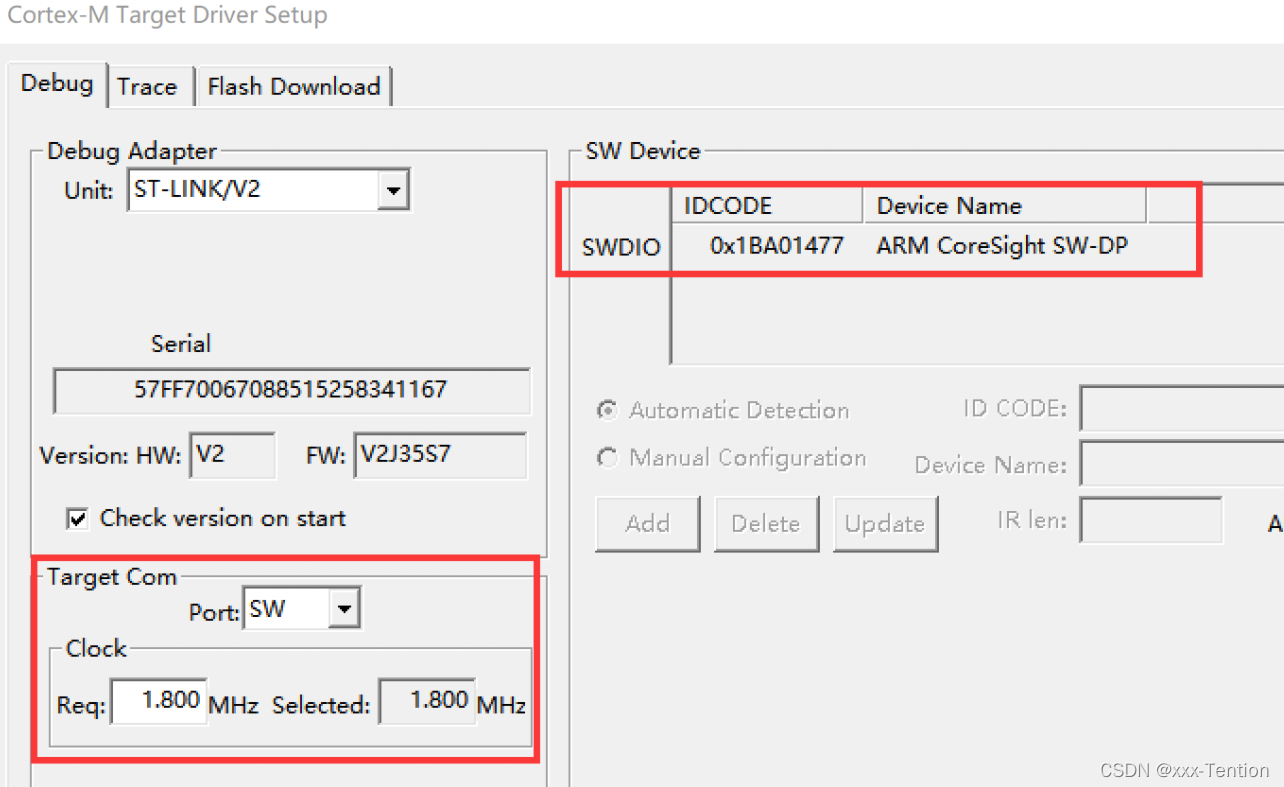The image size is (1284, 787).
Task: Select Manual Configuration radio button
Action: (x=607, y=458)
